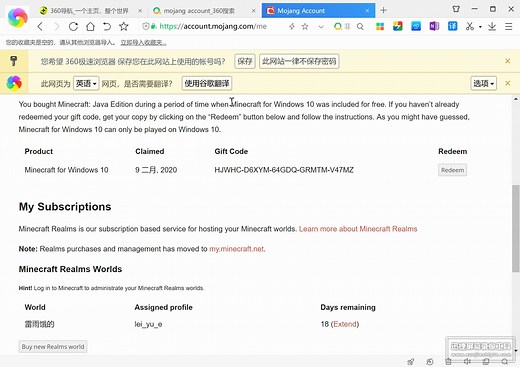Screen dimensions: 520x367
Task: Click the page vertical scrollbar thumb
Action: tap(516, 228)
